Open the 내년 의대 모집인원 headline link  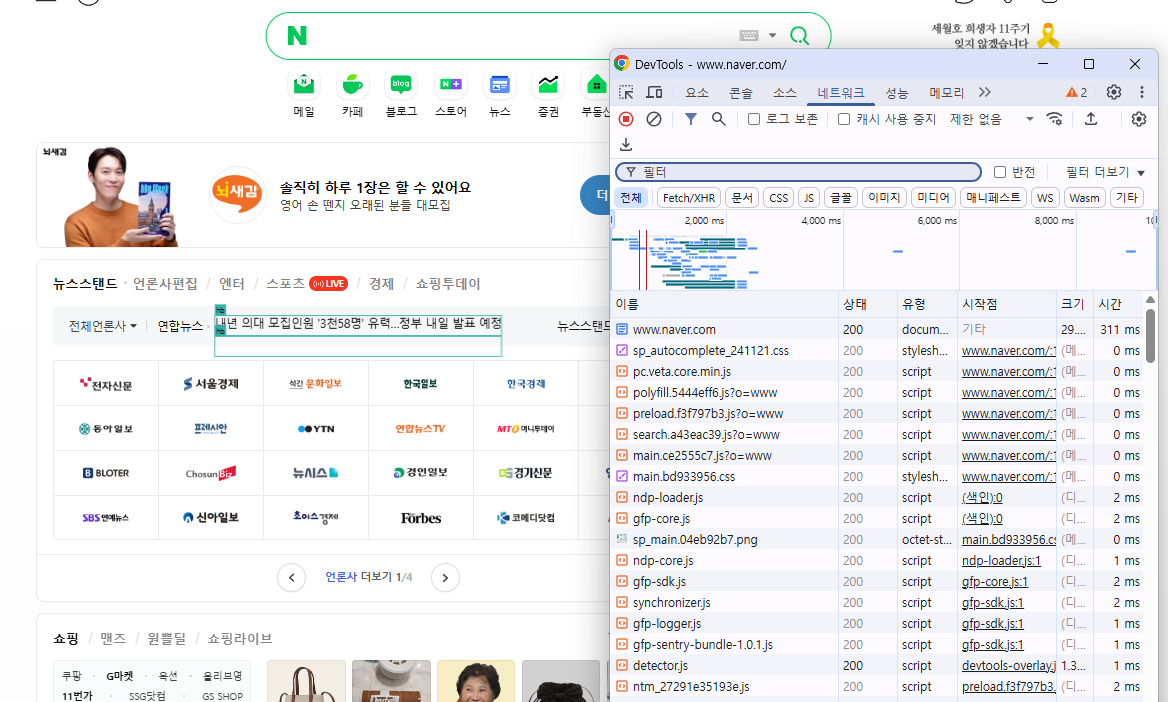point(358,323)
